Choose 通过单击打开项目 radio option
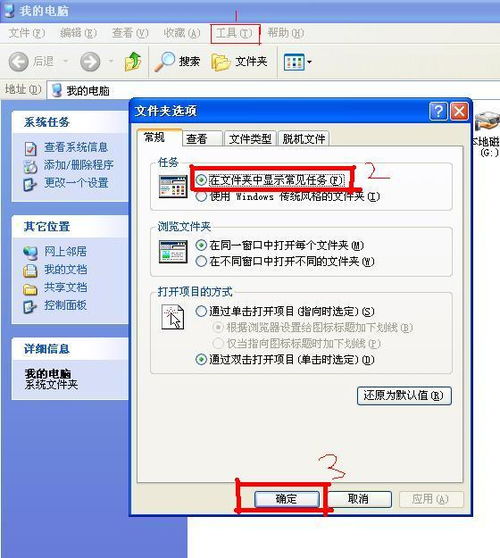This screenshot has width=500, height=558. 201,311
